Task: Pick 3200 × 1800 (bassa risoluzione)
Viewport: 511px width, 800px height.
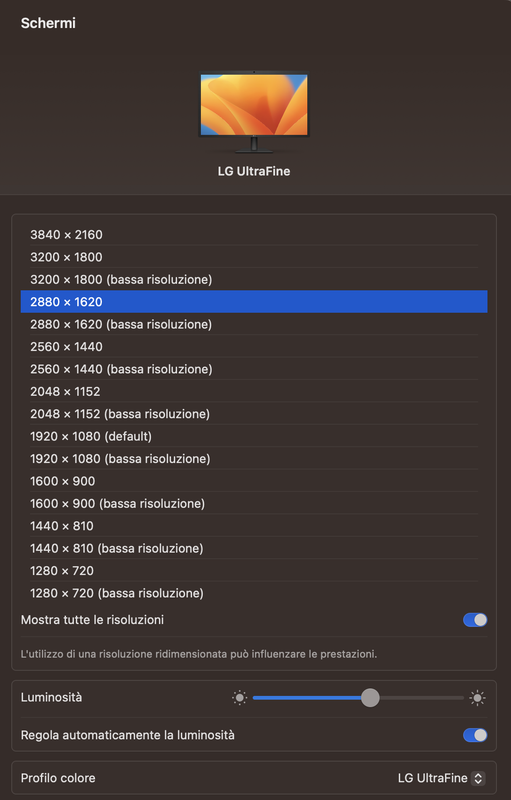Action: [x=254, y=280]
